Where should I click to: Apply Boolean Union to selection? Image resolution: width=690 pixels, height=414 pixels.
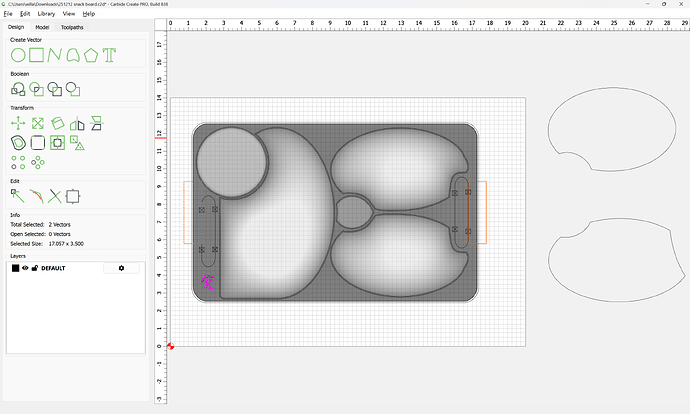18,89
